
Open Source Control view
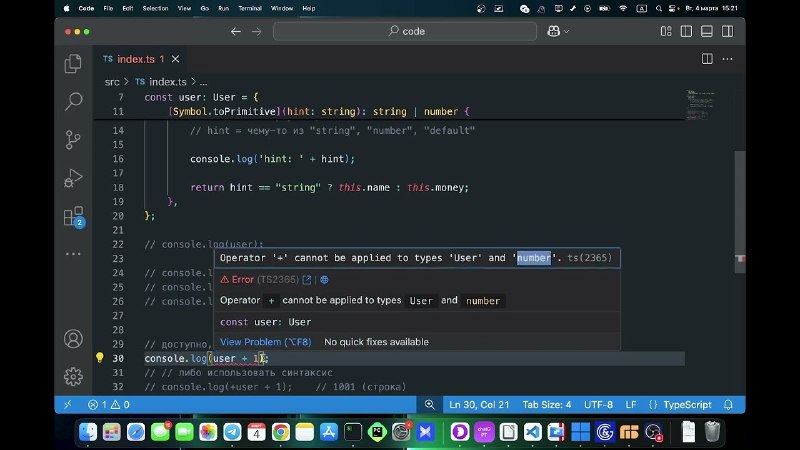coord(73,139)
